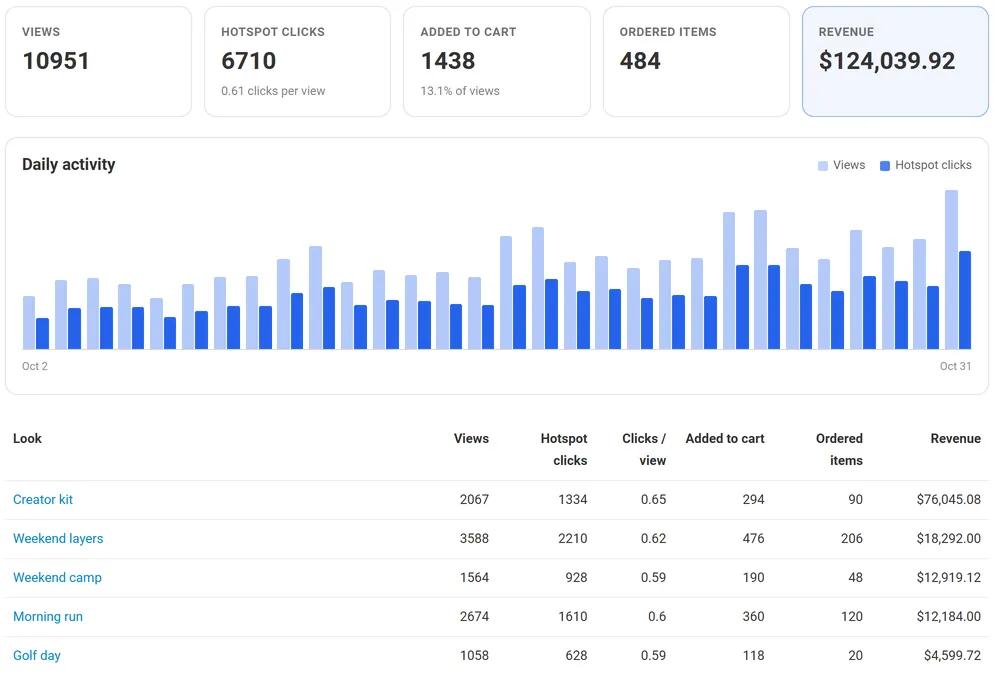This screenshot has width=995, height=680.
Task: Open the Weekend camp look
Action: [x=57, y=577]
